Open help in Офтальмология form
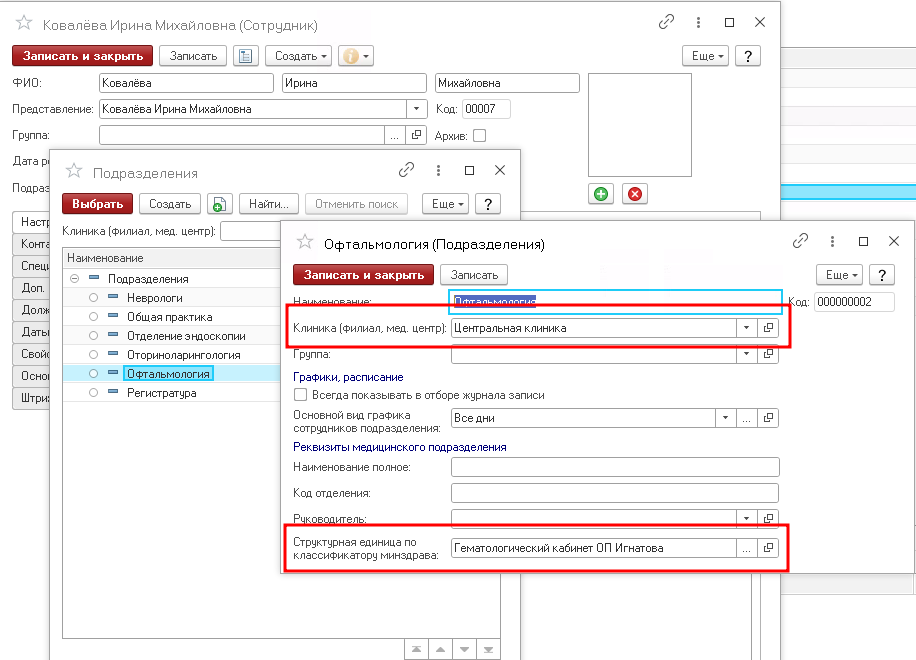 882,275
